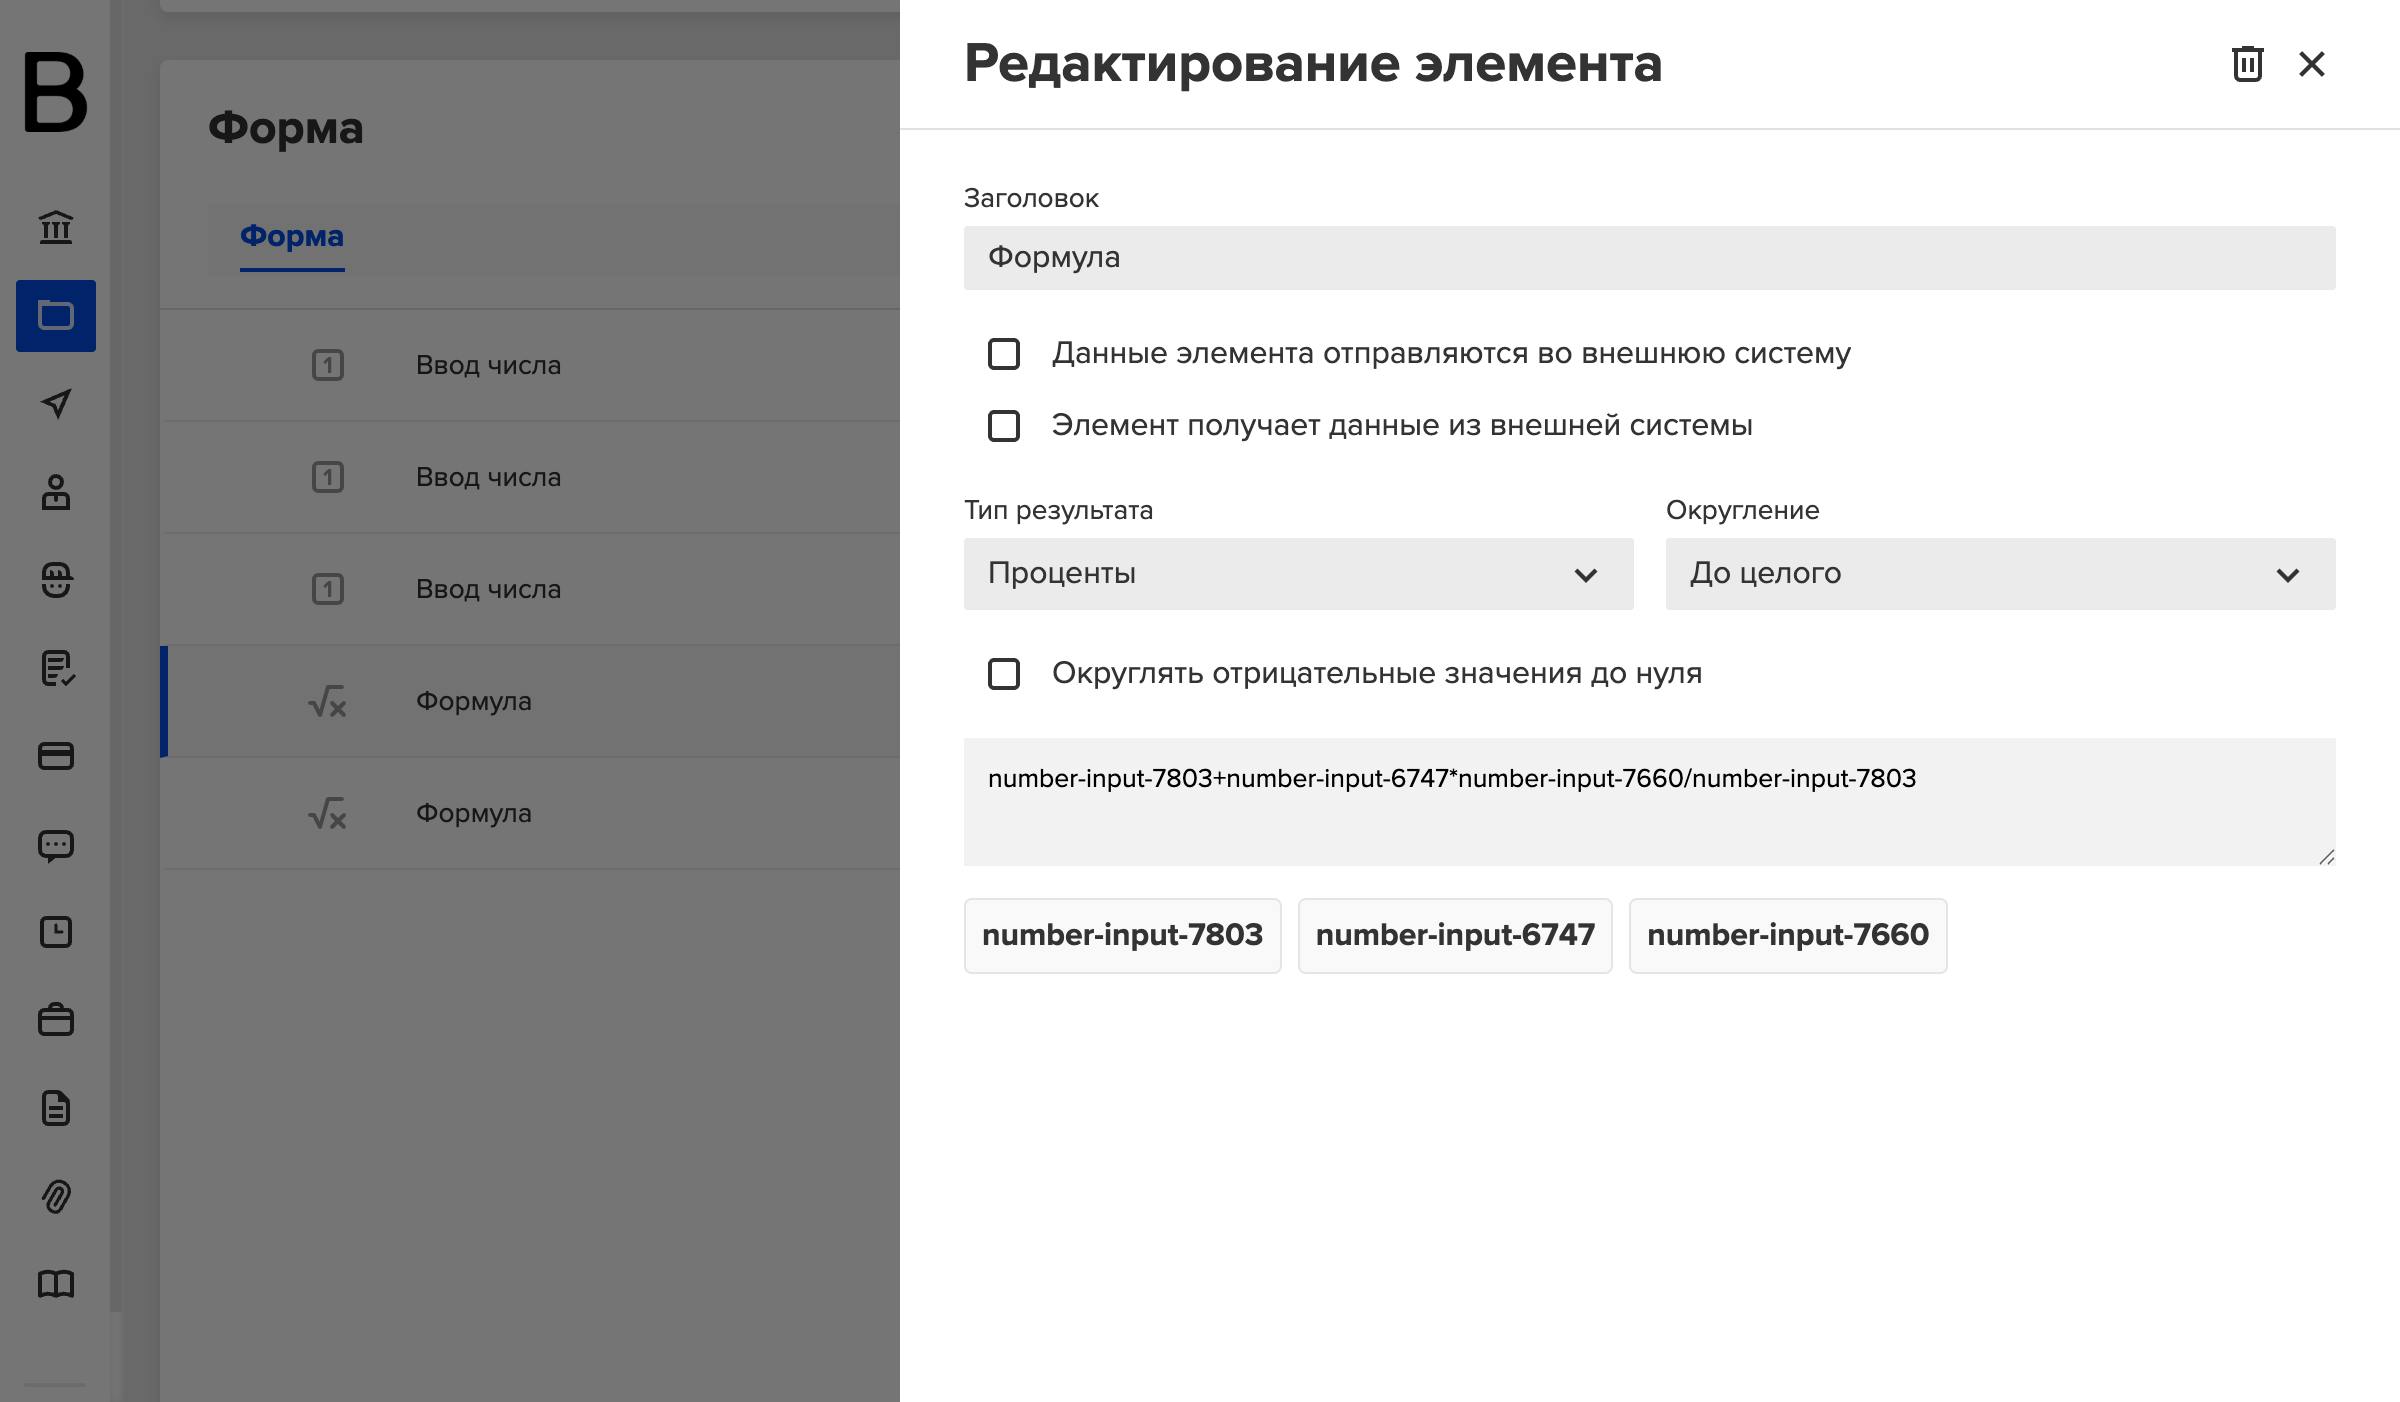Image resolution: width=2400 pixels, height=1402 pixels.
Task: Click the number icon of first Ввод числа
Action: pyautogui.click(x=328, y=365)
